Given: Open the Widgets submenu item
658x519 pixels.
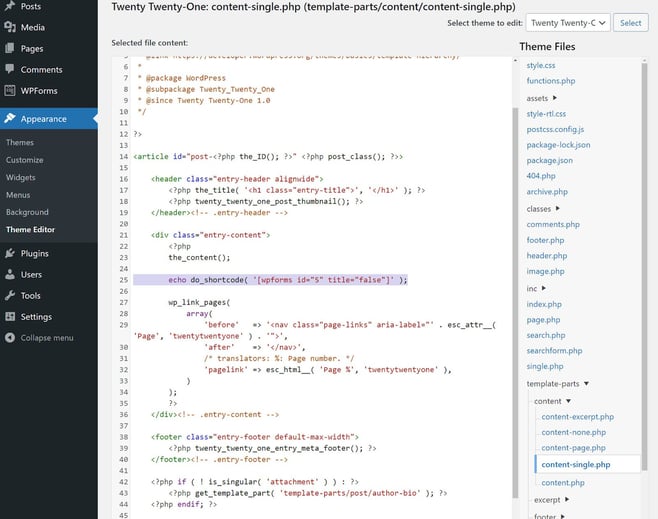Looking at the screenshot, I should pyautogui.click(x=21, y=177).
